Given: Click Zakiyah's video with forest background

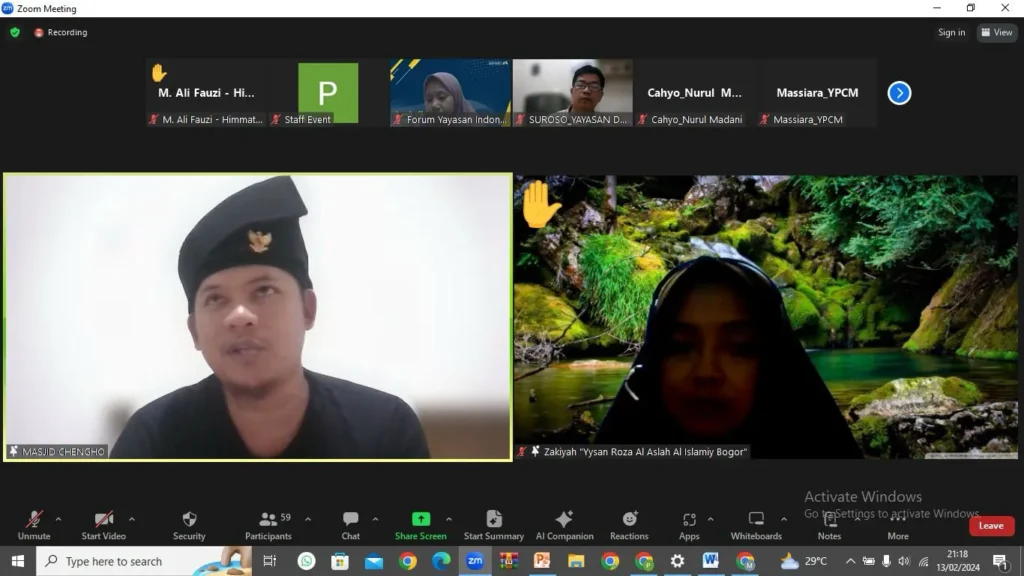Looking at the screenshot, I should tap(766, 317).
